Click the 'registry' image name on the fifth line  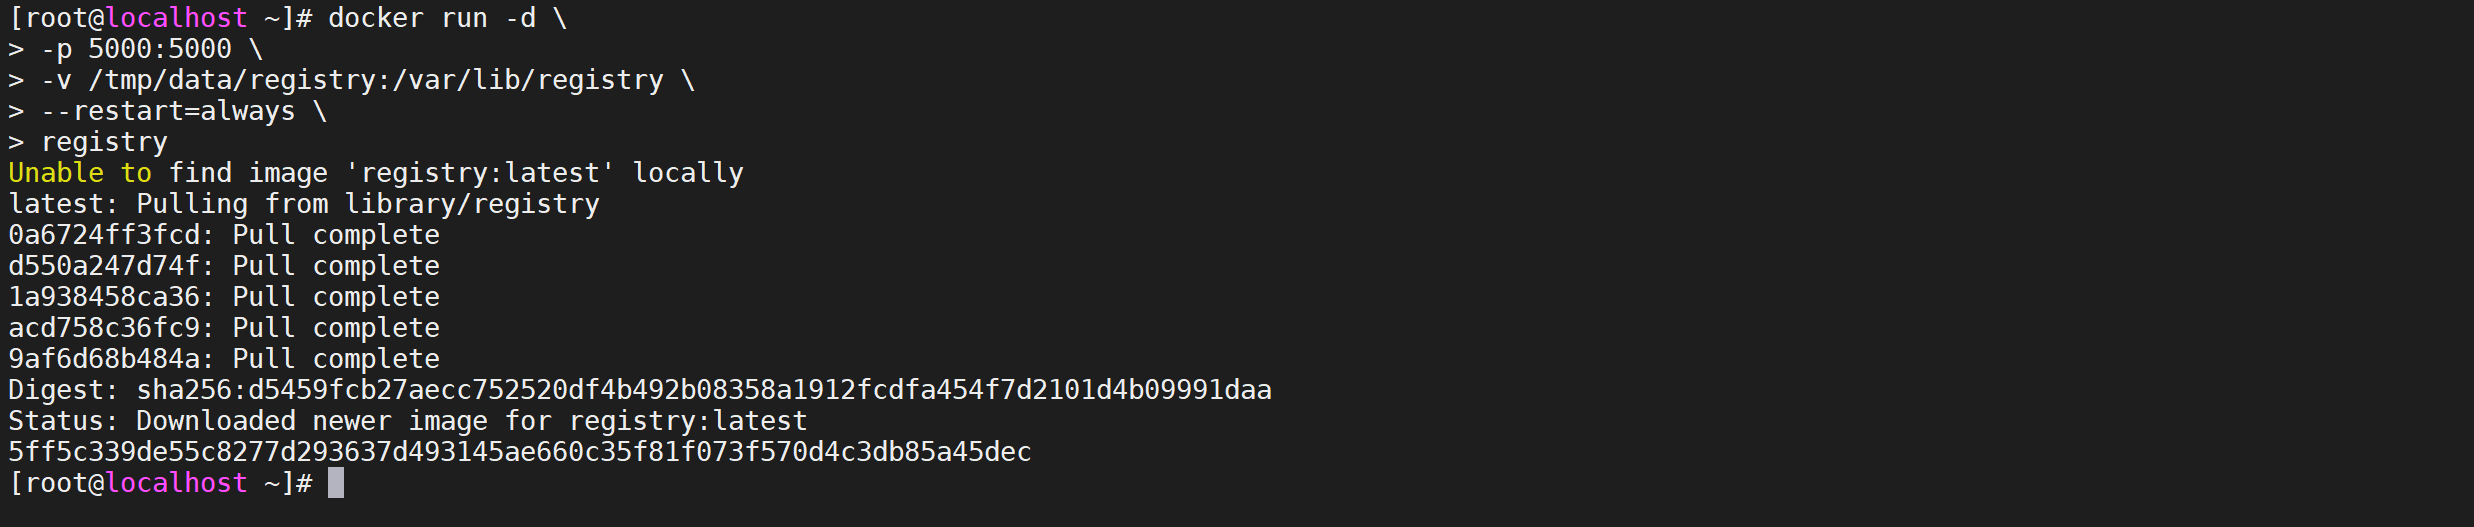(x=104, y=143)
